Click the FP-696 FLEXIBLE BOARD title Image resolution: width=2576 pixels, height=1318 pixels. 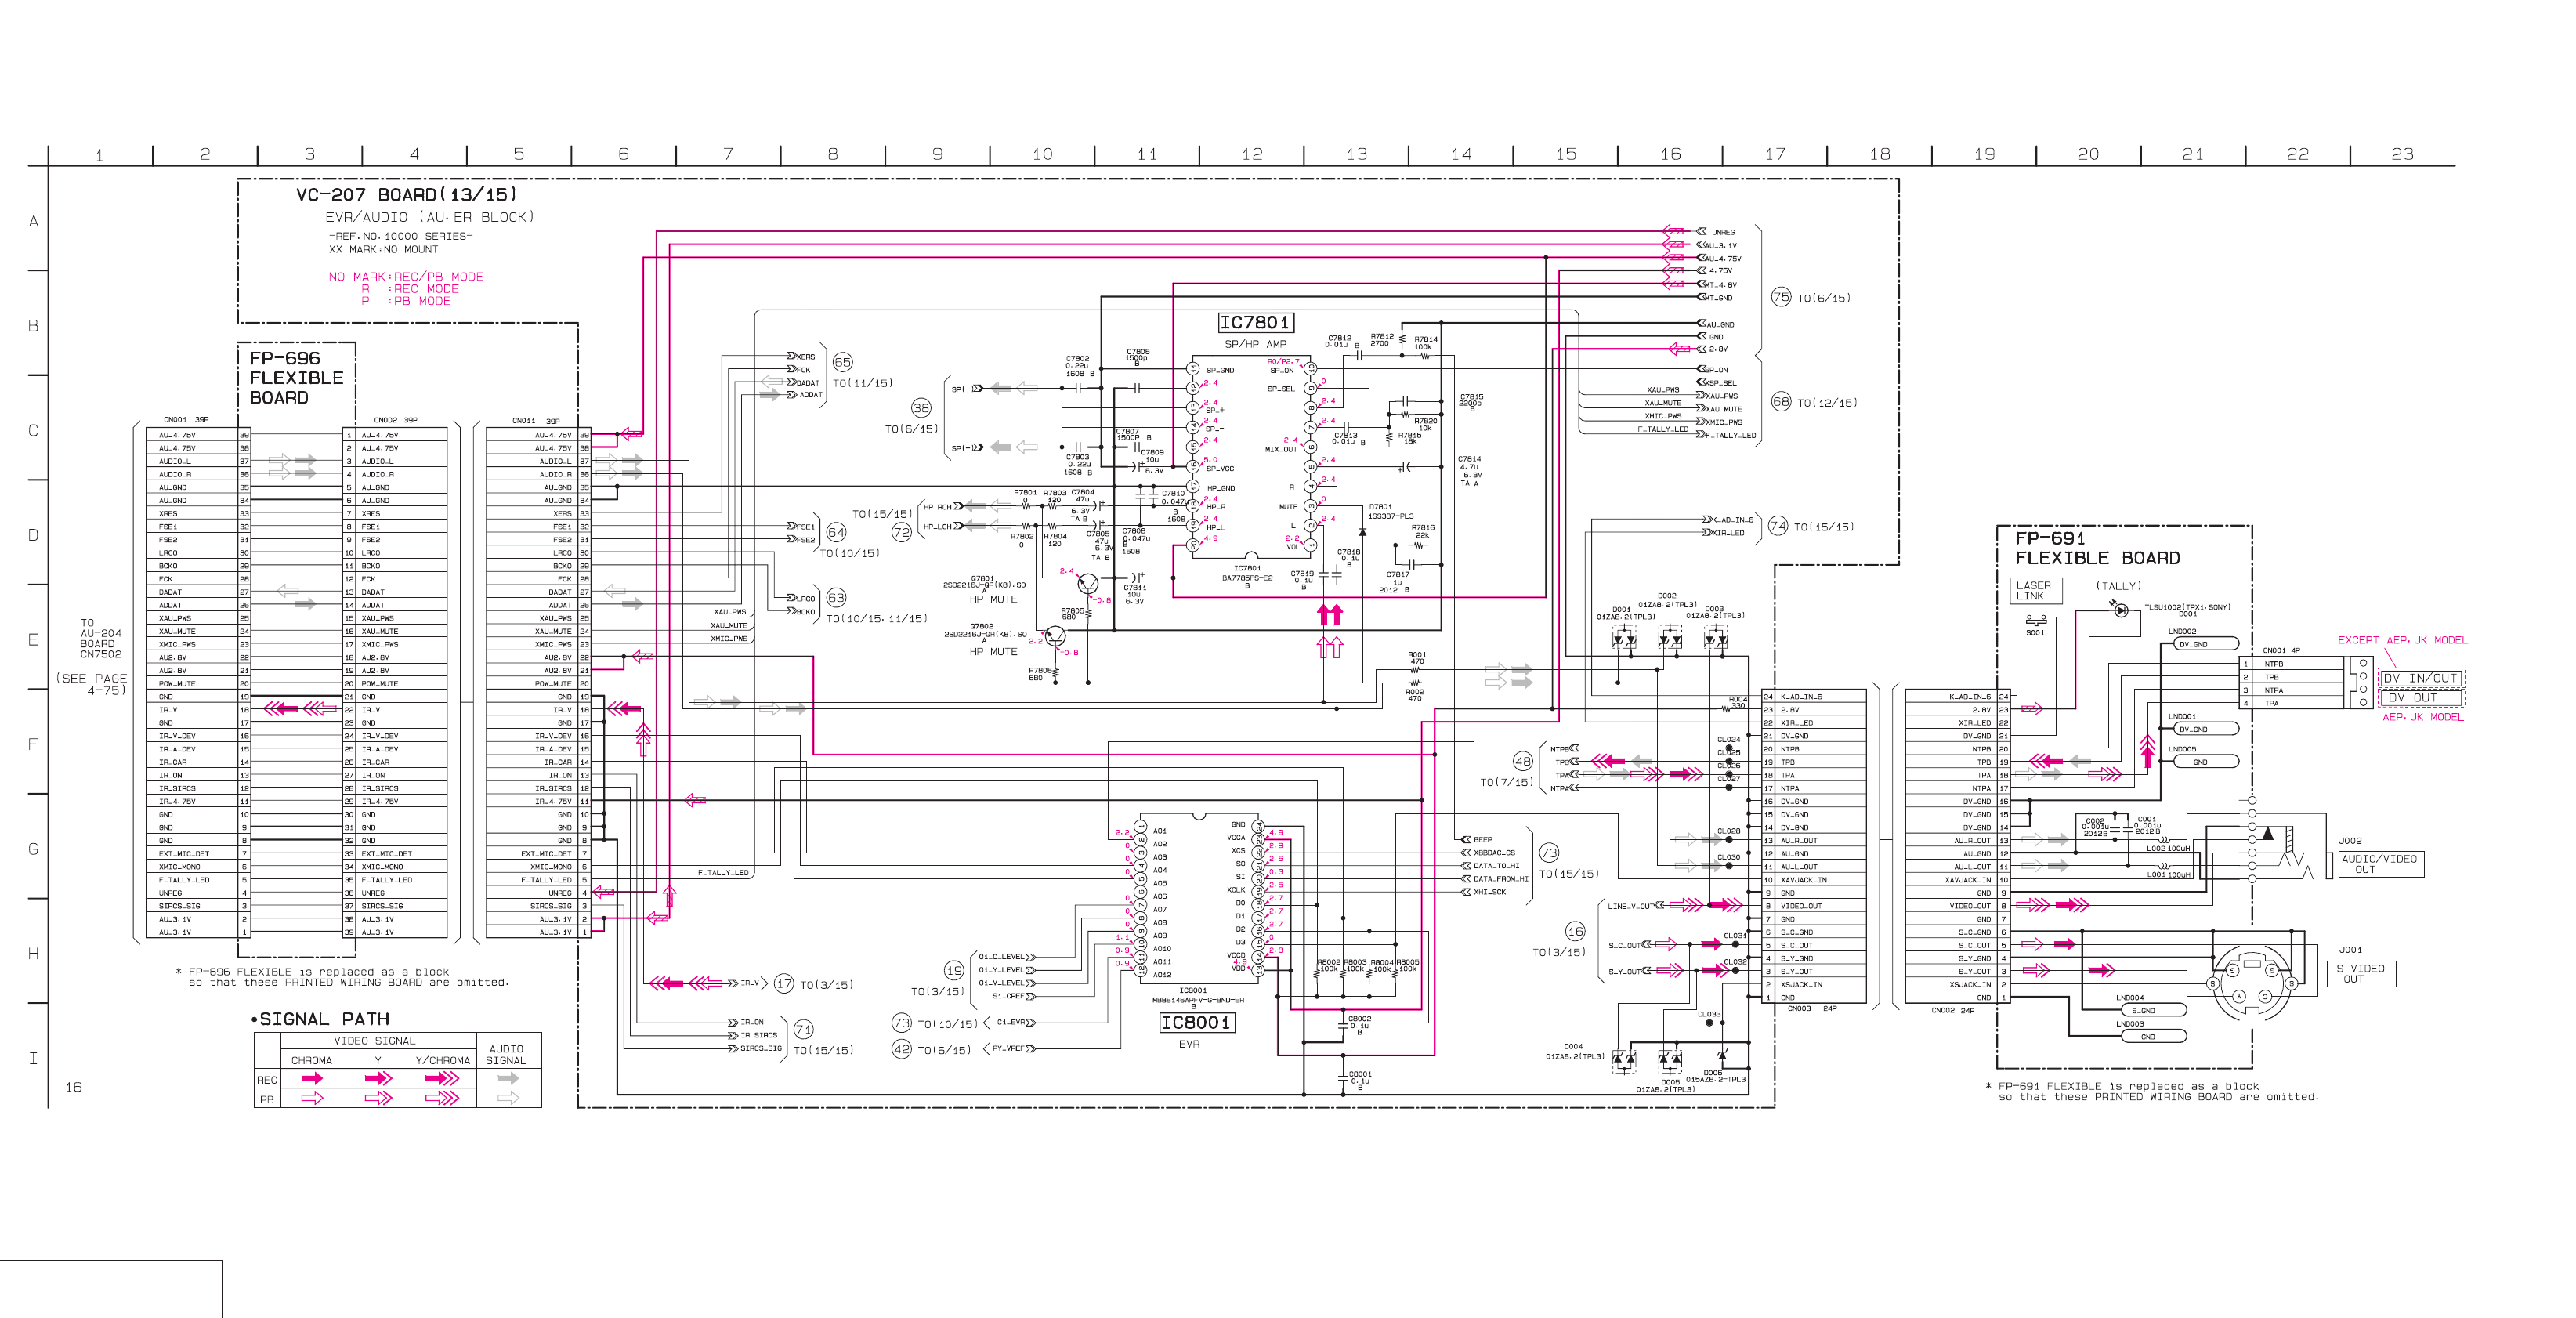tap(296, 378)
